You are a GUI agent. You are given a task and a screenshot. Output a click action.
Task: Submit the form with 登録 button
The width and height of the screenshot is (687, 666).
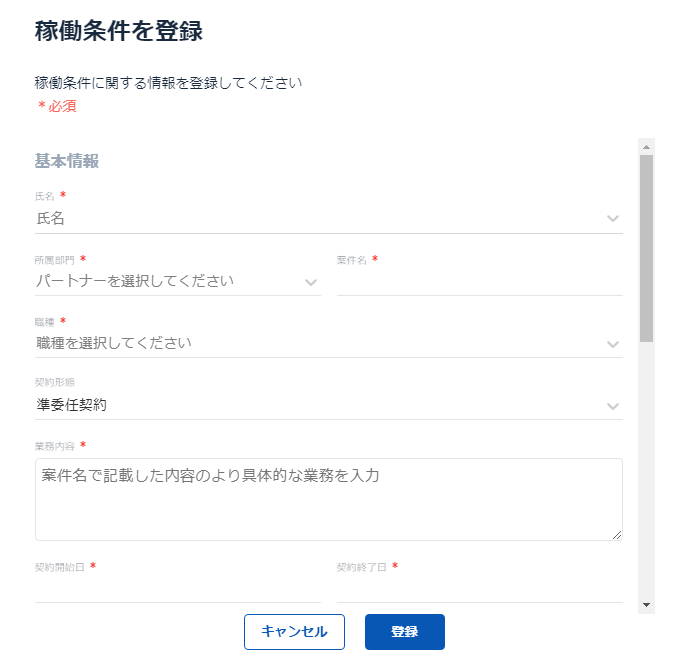(404, 632)
